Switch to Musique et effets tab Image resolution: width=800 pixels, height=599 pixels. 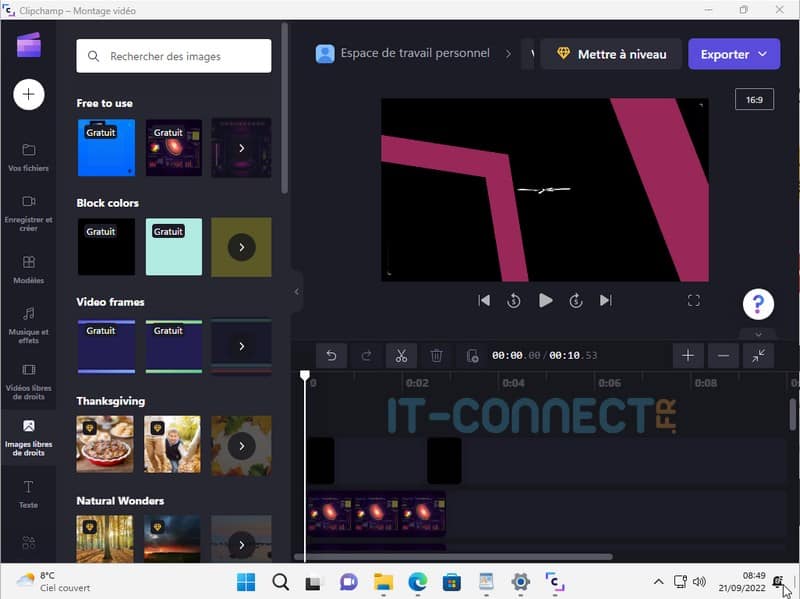click(x=29, y=324)
